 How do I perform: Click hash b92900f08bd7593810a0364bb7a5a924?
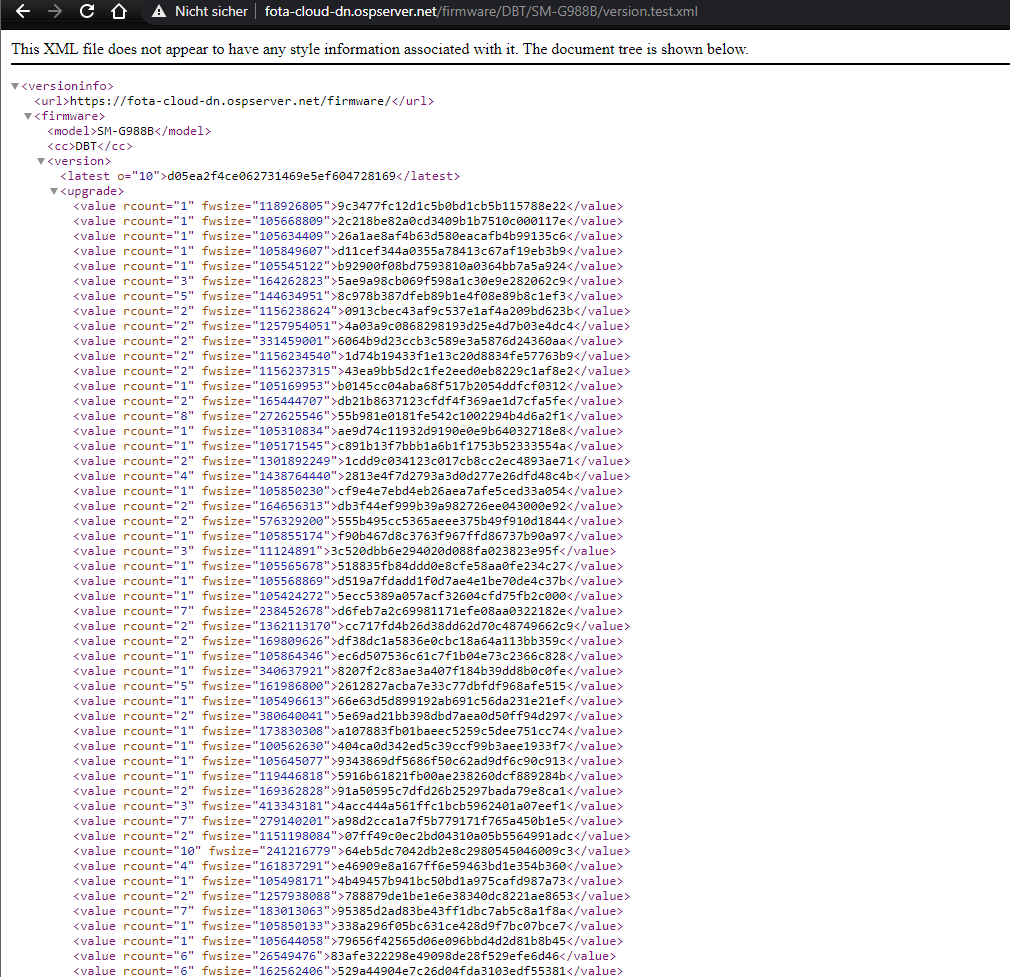(452, 266)
